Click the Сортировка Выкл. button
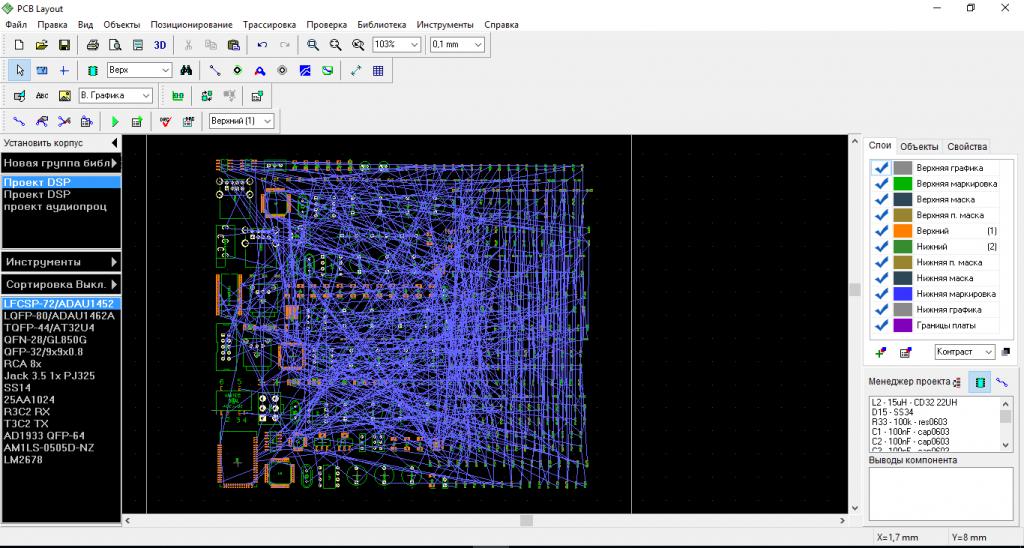This screenshot has width=1024, height=548. pyautogui.click(x=60, y=285)
